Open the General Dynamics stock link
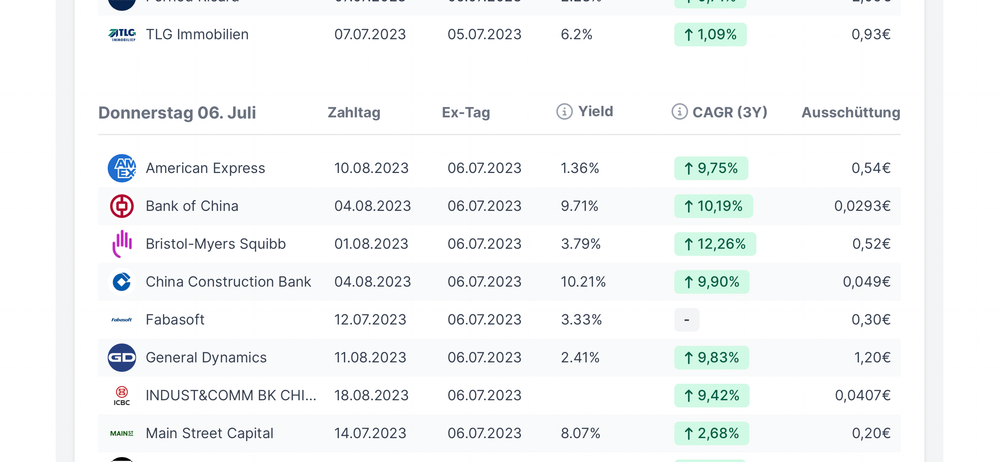The width and height of the screenshot is (999, 462). (206, 358)
